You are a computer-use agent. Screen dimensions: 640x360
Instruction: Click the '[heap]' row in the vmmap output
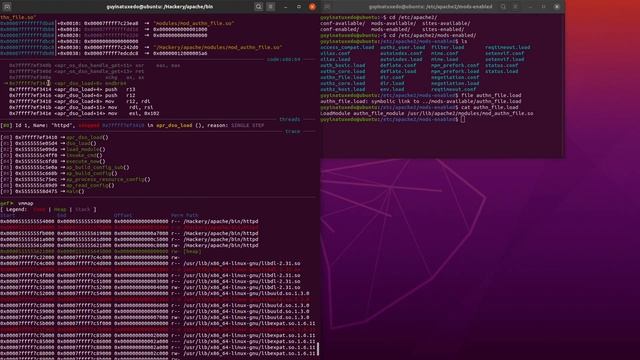tap(100, 251)
